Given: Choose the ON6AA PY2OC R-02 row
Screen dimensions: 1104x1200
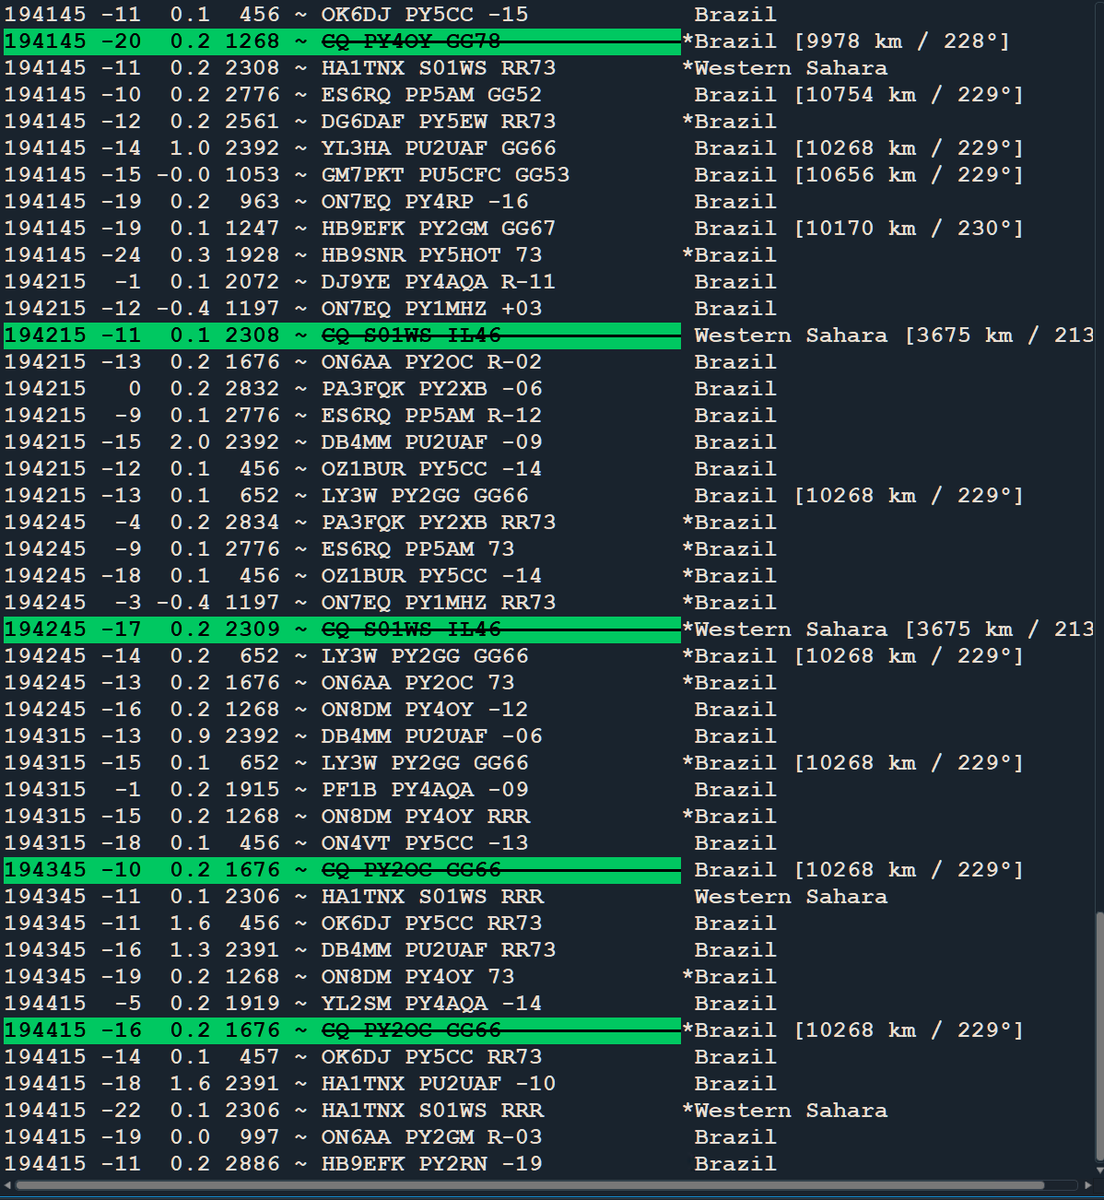Looking at the screenshot, I should pos(548,362).
